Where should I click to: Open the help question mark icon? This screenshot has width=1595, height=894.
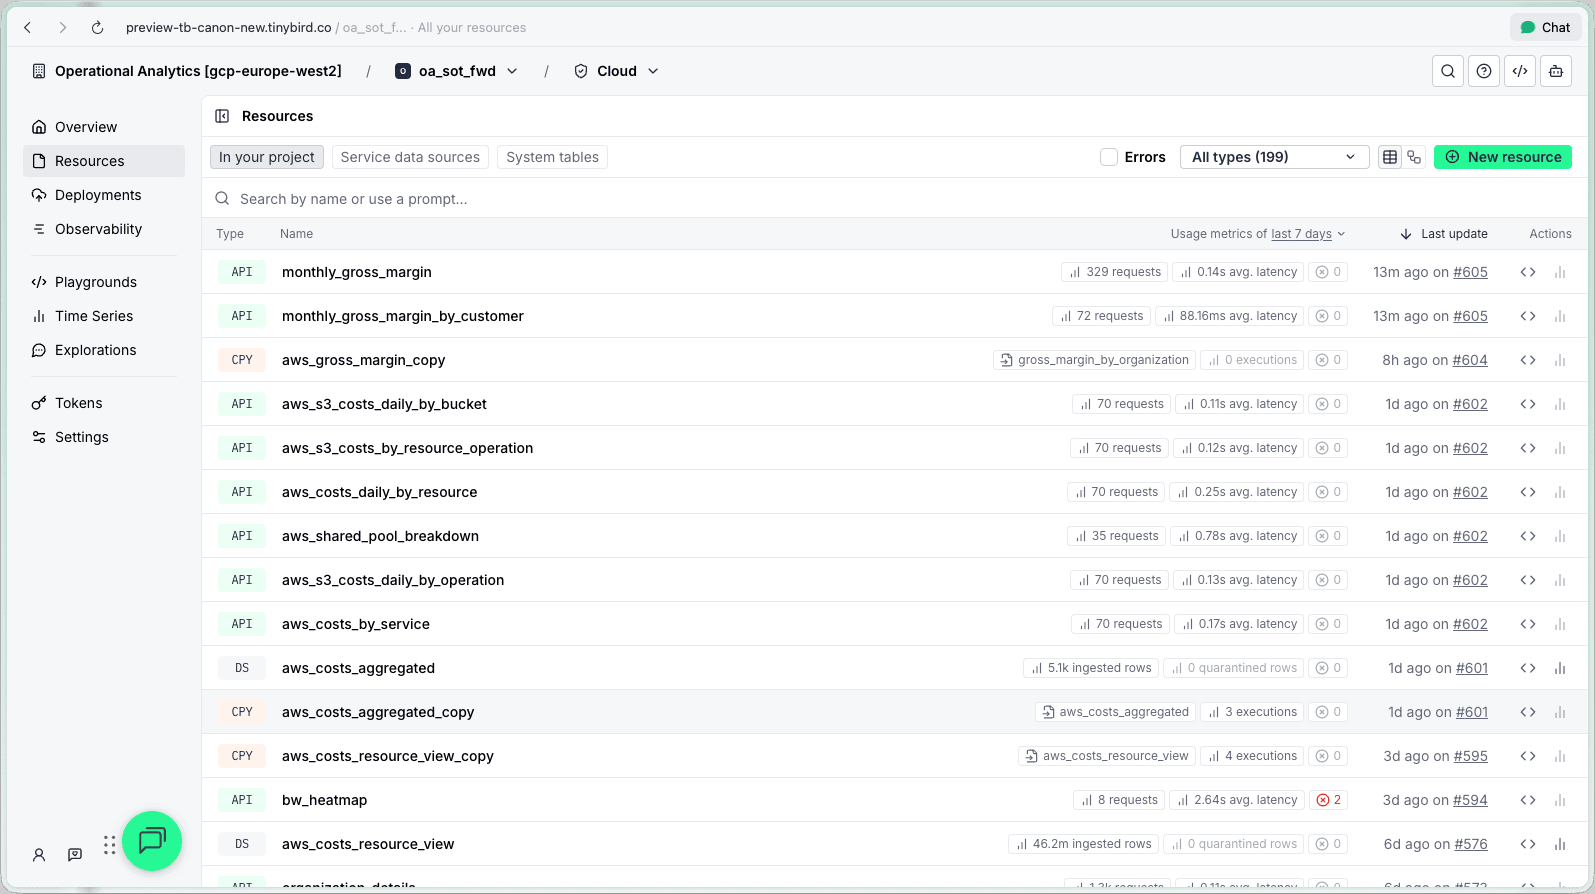tap(1484, 71)
